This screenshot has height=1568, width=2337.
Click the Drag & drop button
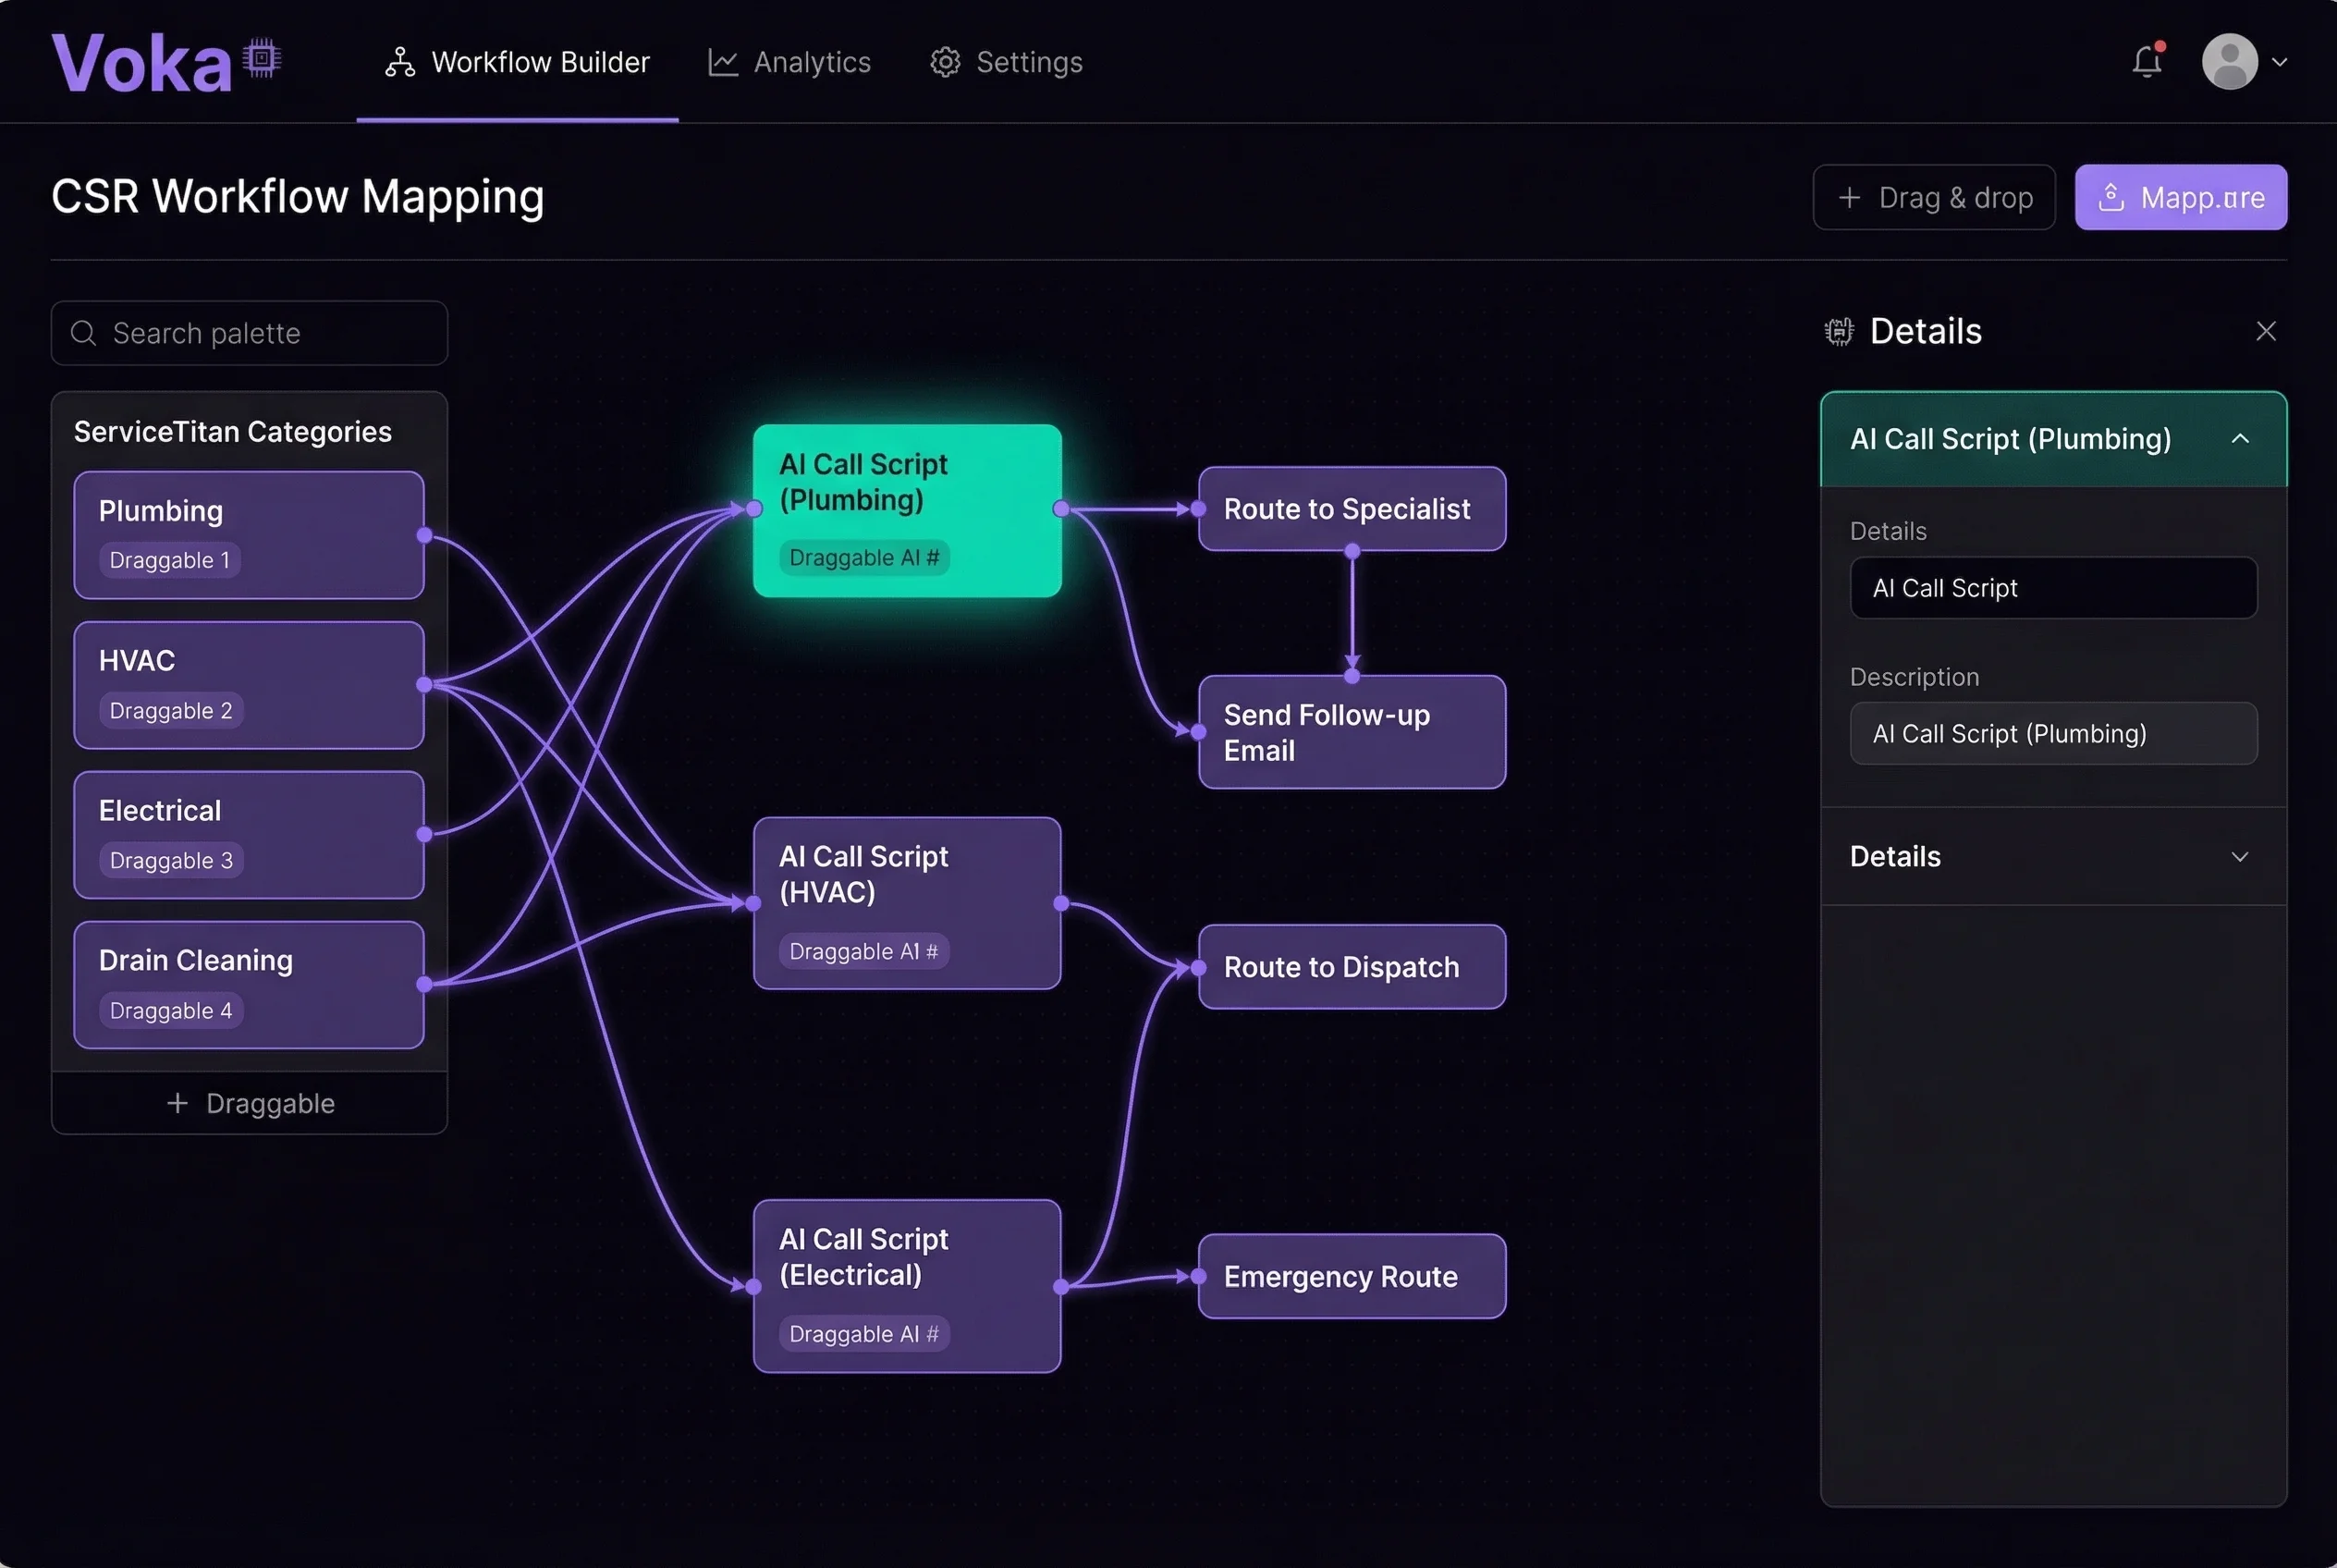click(x=1933, y=198)
